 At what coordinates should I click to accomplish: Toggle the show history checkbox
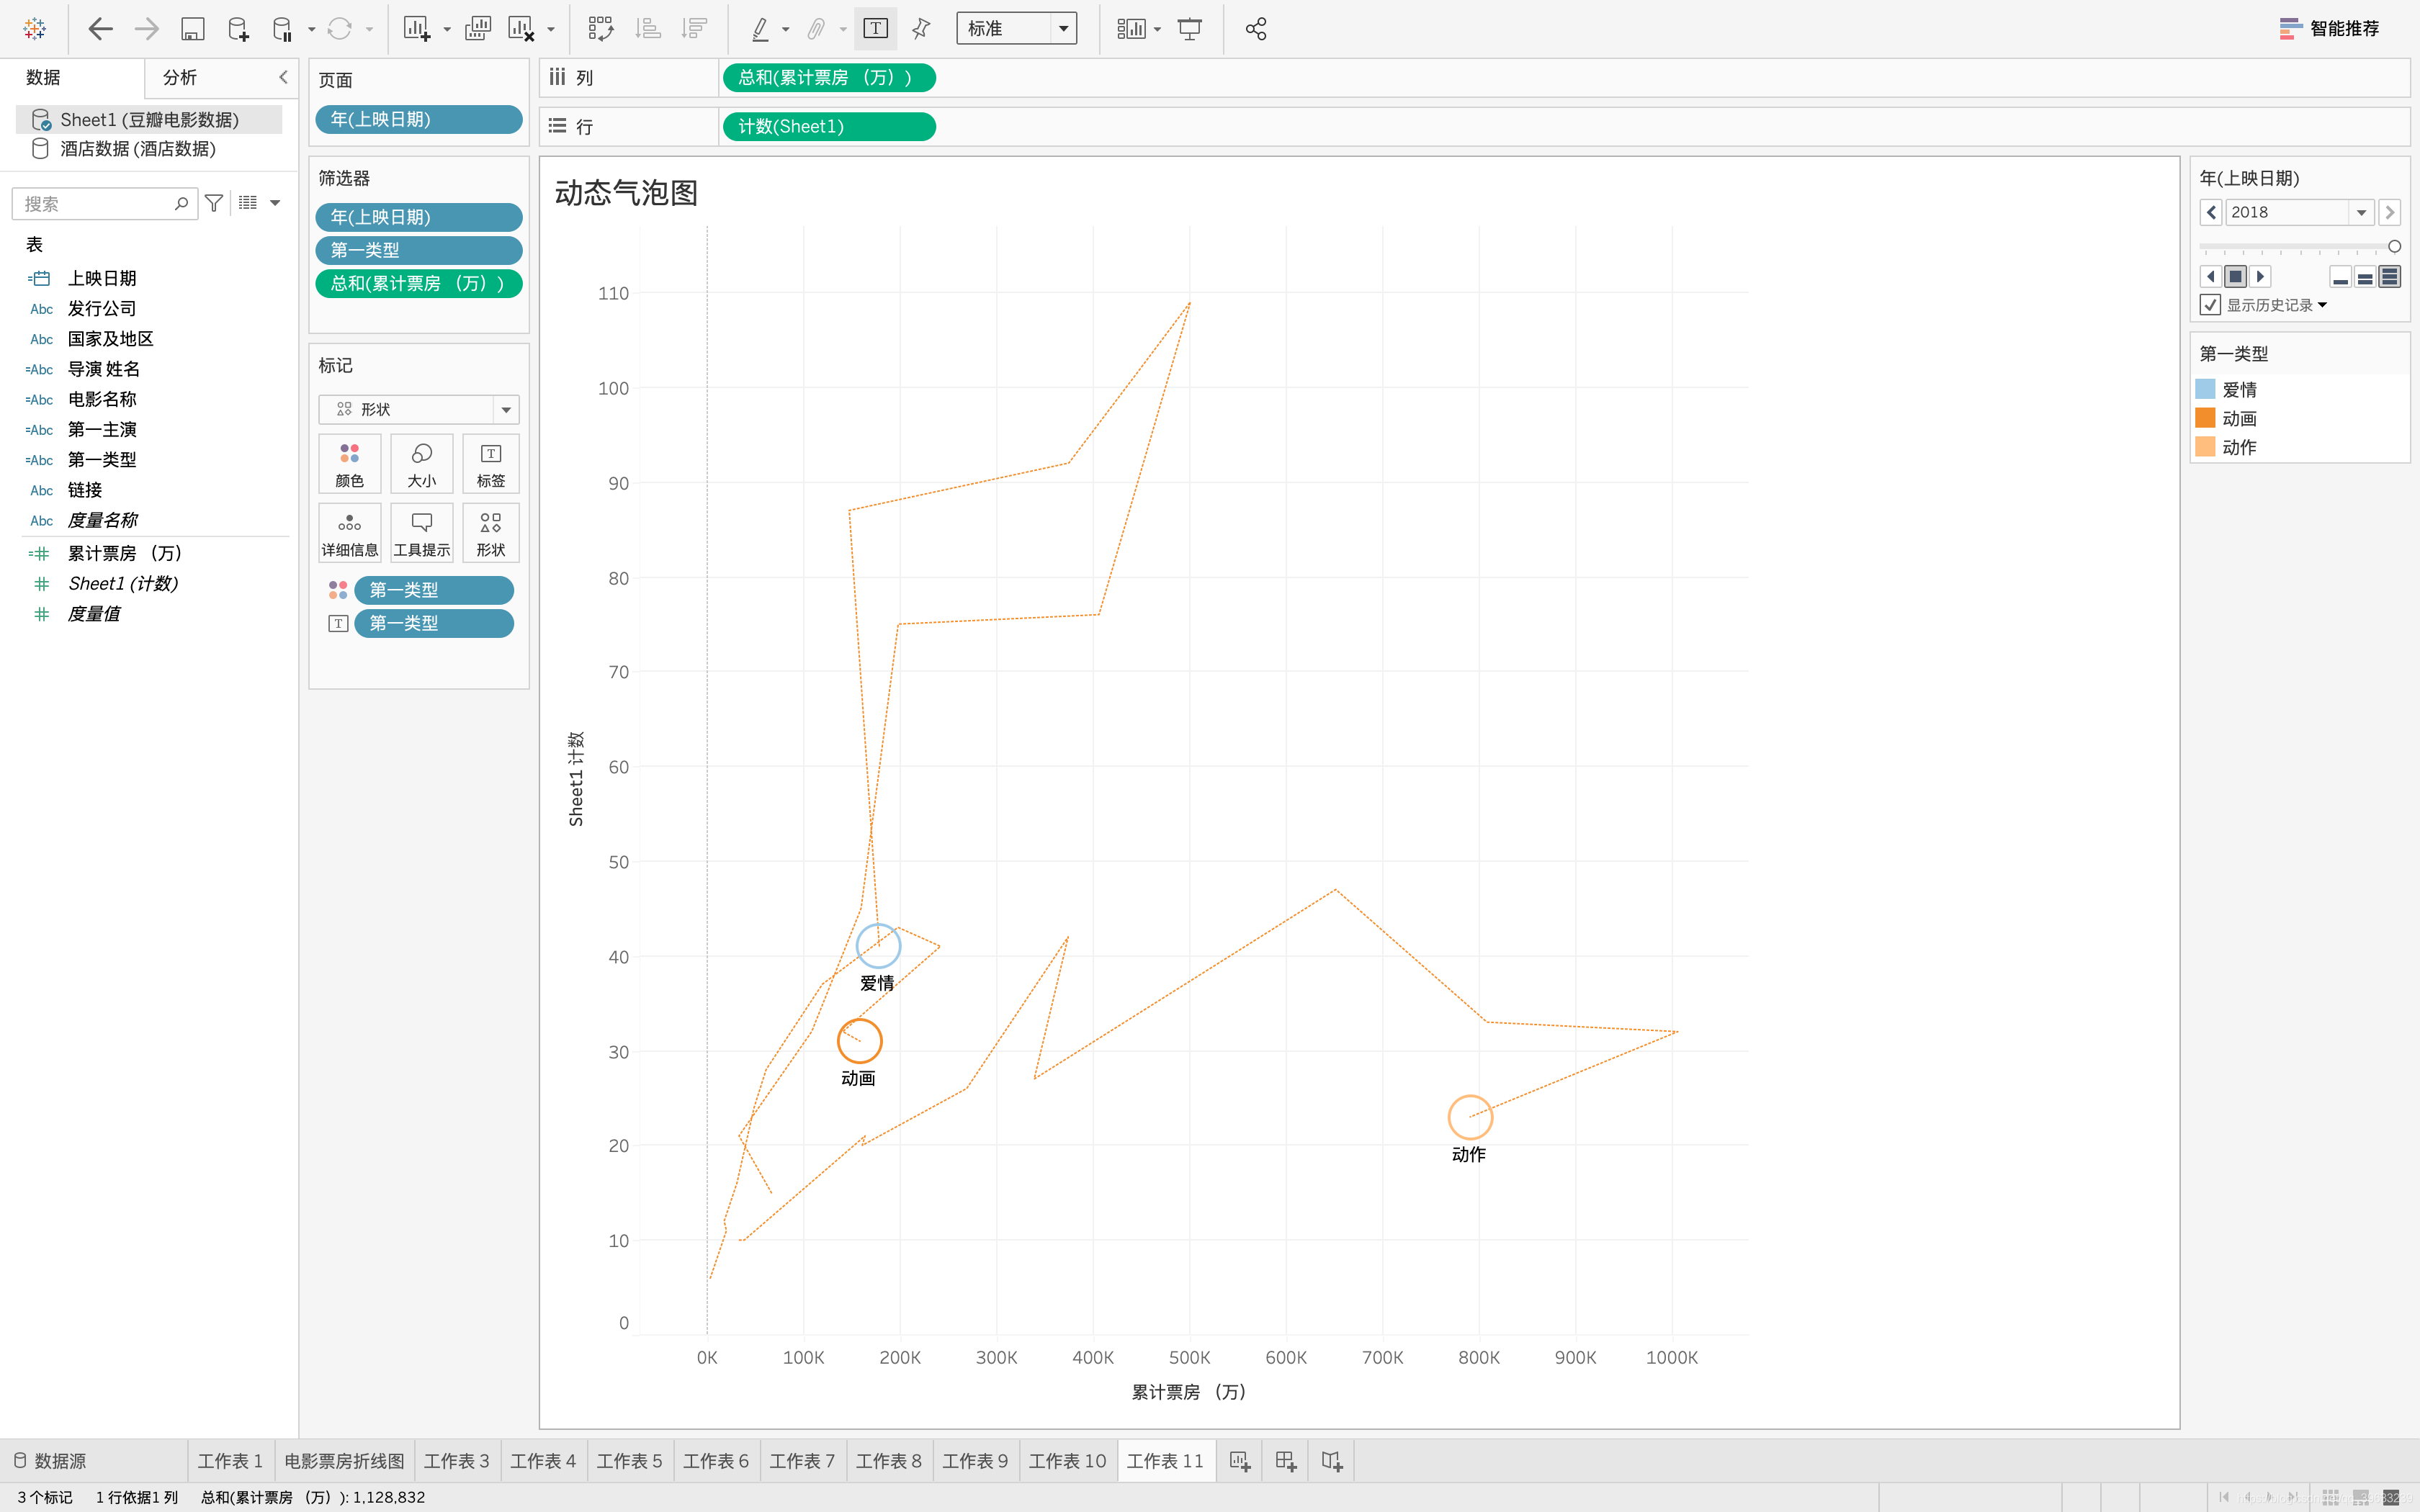click(x=2211, y=305)
